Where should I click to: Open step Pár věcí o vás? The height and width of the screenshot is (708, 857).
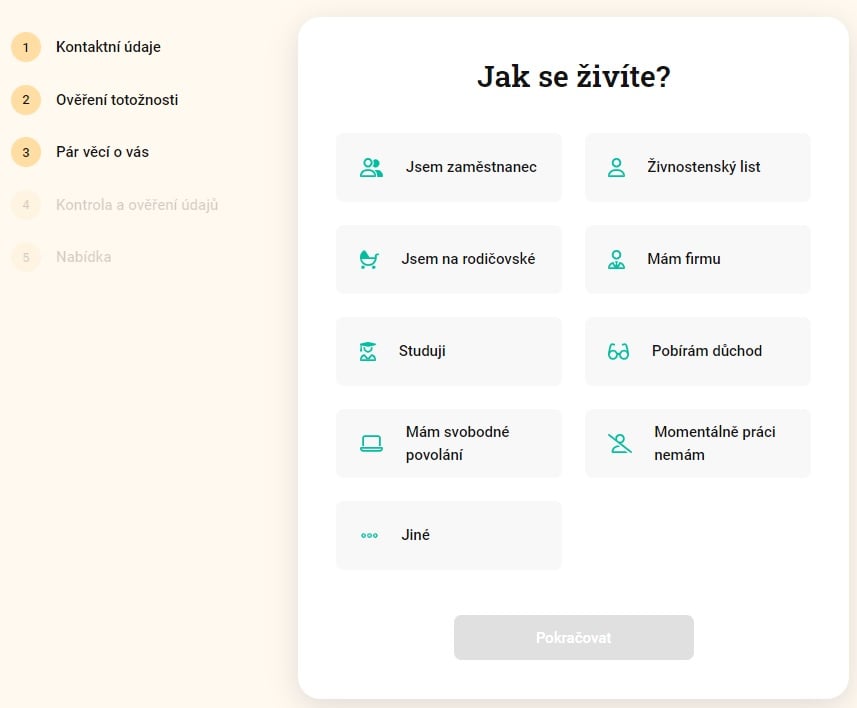click(102, 152)
